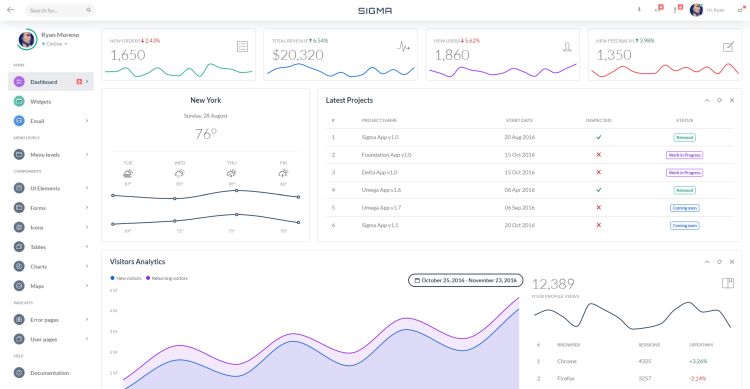750x389 pixels.
Task: Click the SIGMA logo
Action: tap(375, 11)
